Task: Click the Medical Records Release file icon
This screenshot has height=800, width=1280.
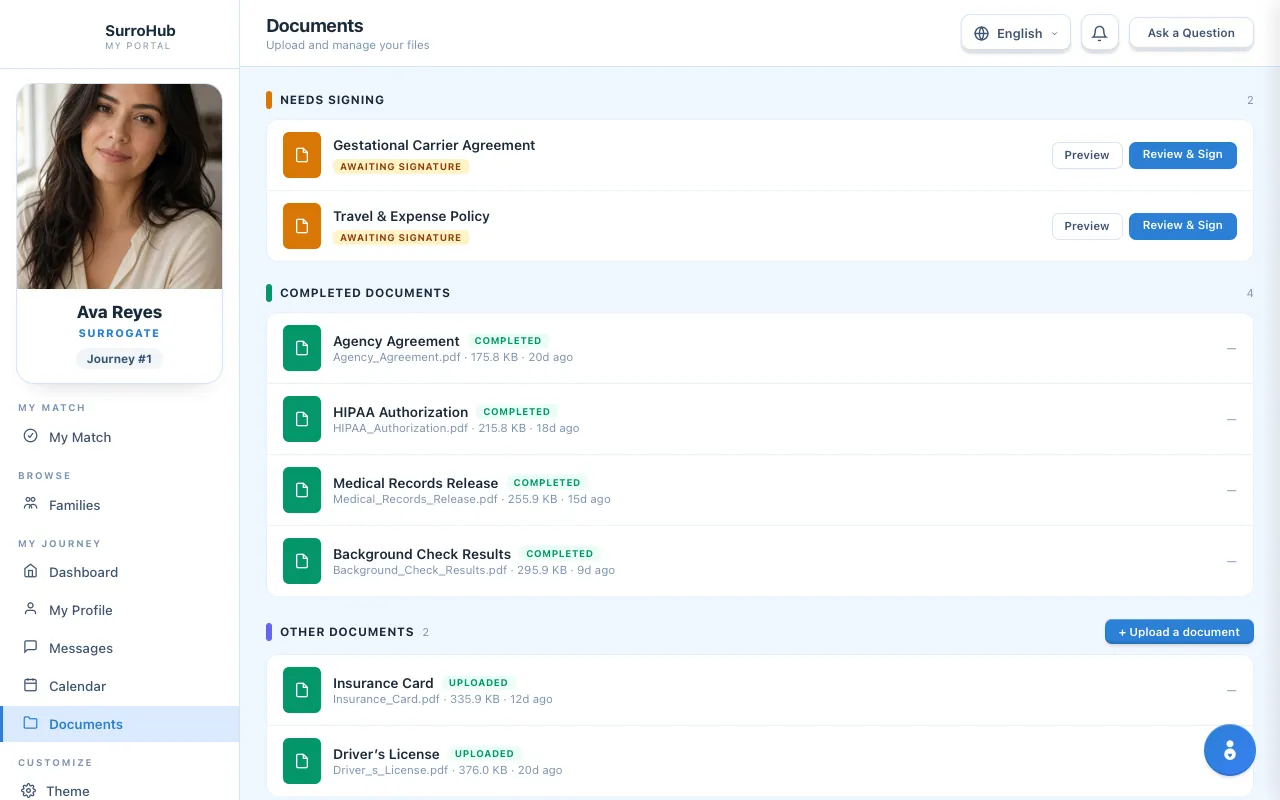Action: [302, 490]
